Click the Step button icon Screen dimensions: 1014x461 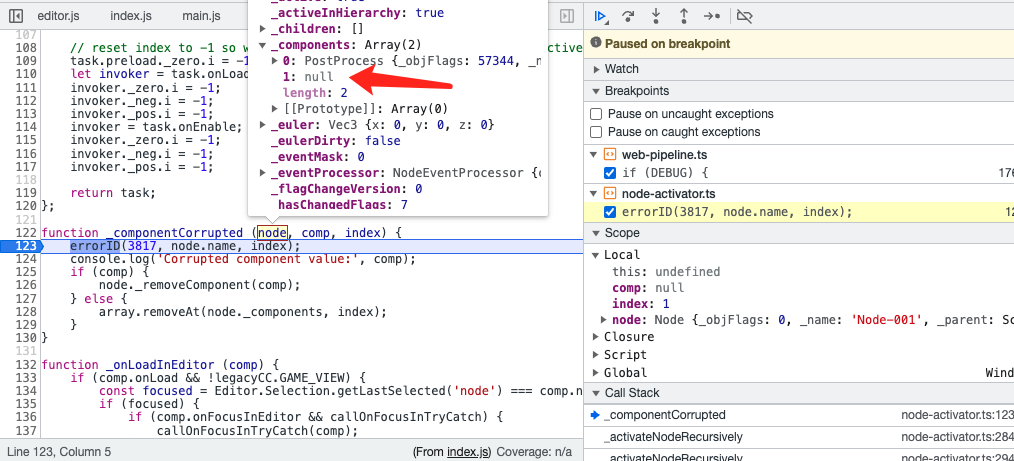[x=712, y=16]
